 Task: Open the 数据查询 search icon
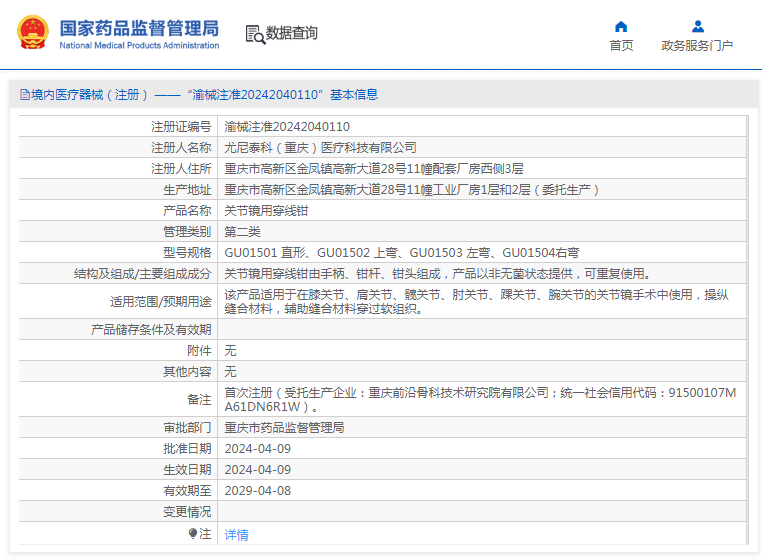pyautogui.click(x=255, y=34)
